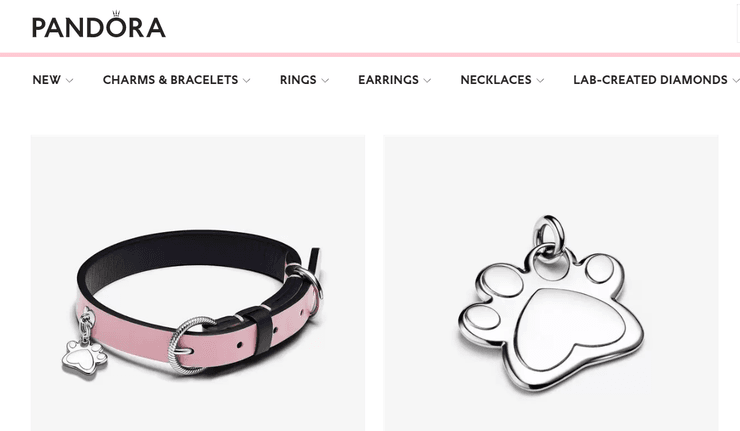Expand the Charms & Bracelets chevron arrow
Screen dimensions: 740x431
click(x=246, y=81)
